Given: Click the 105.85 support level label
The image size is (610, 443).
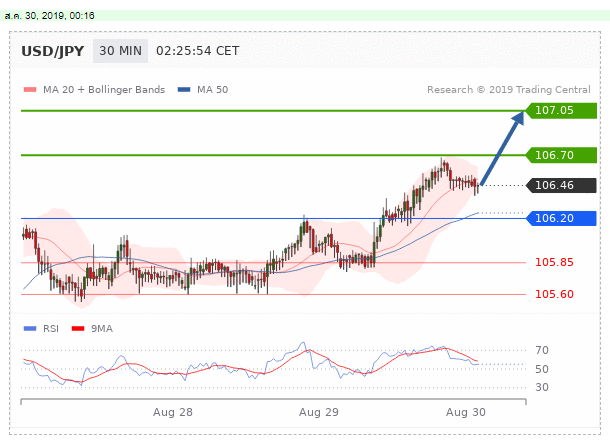Looking at the screenshot, I should 554,262.
